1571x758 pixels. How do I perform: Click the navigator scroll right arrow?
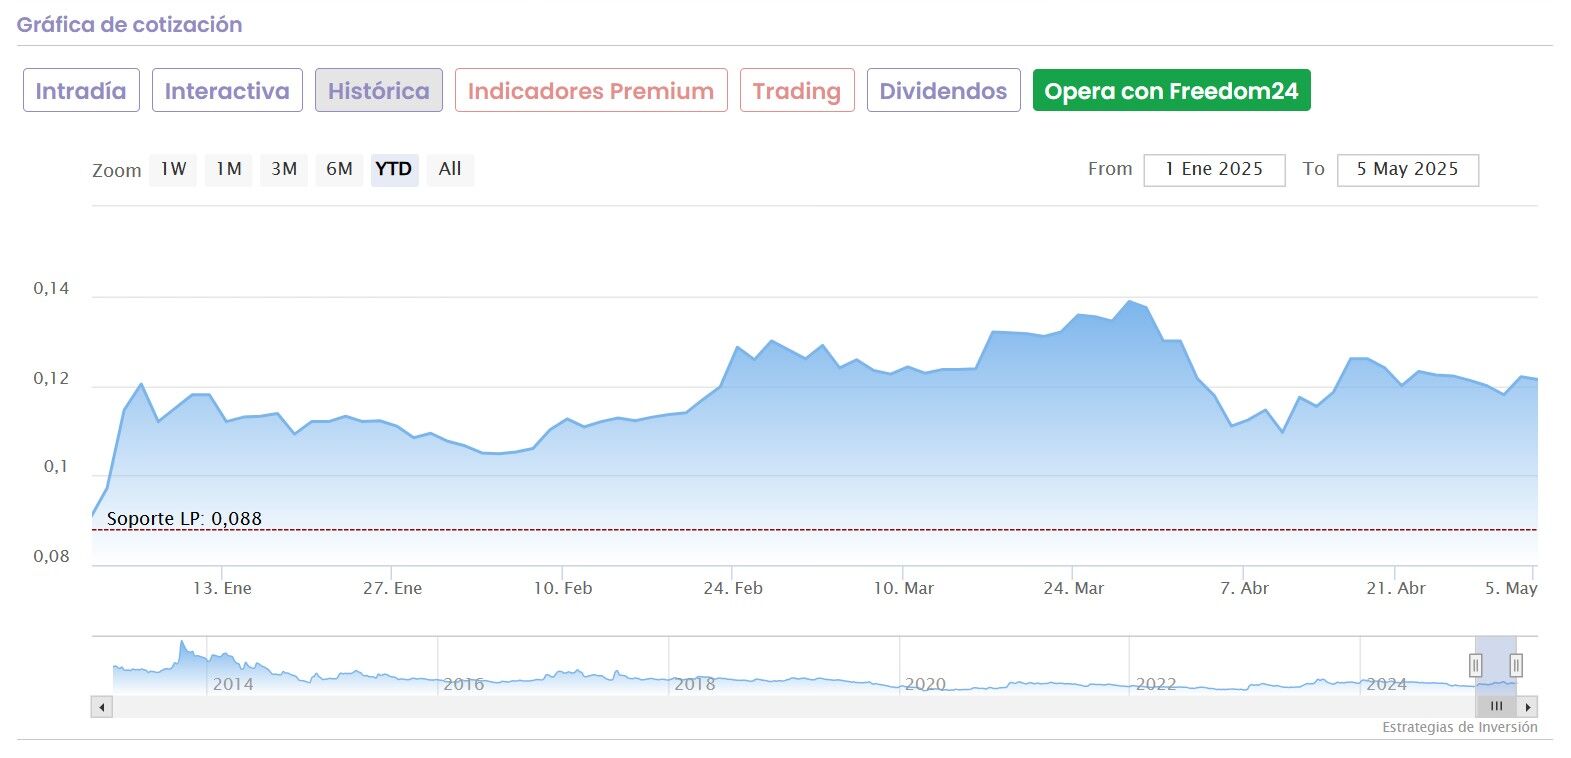(1528, 707)
